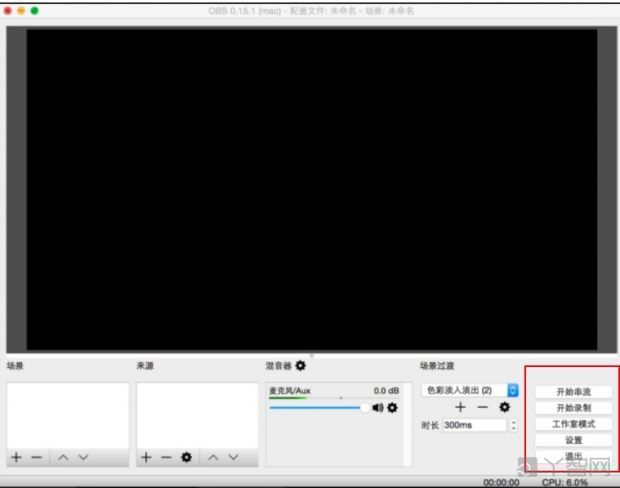This screenshot has width=620, height=488.
Task: Click the 00:00:00 timer in status bar
Action: pyautogui.click(x=501, y=482)
